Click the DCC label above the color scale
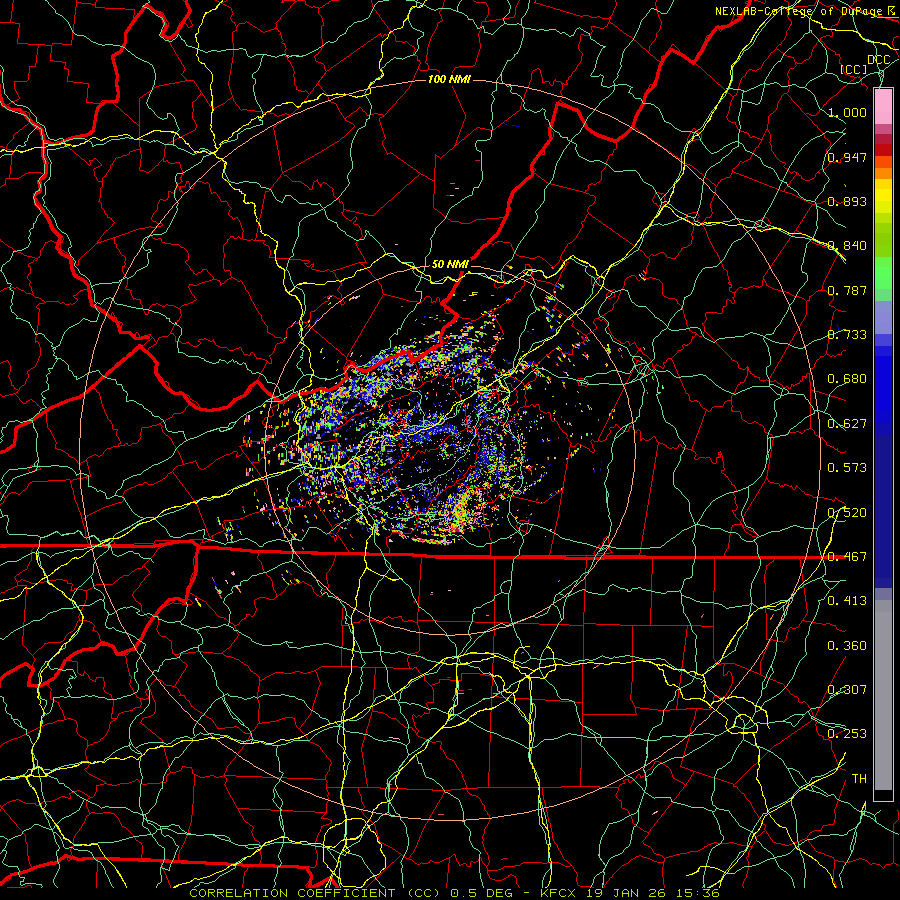The width and height of the screenshot is (900, 900). tap(878, 60)
